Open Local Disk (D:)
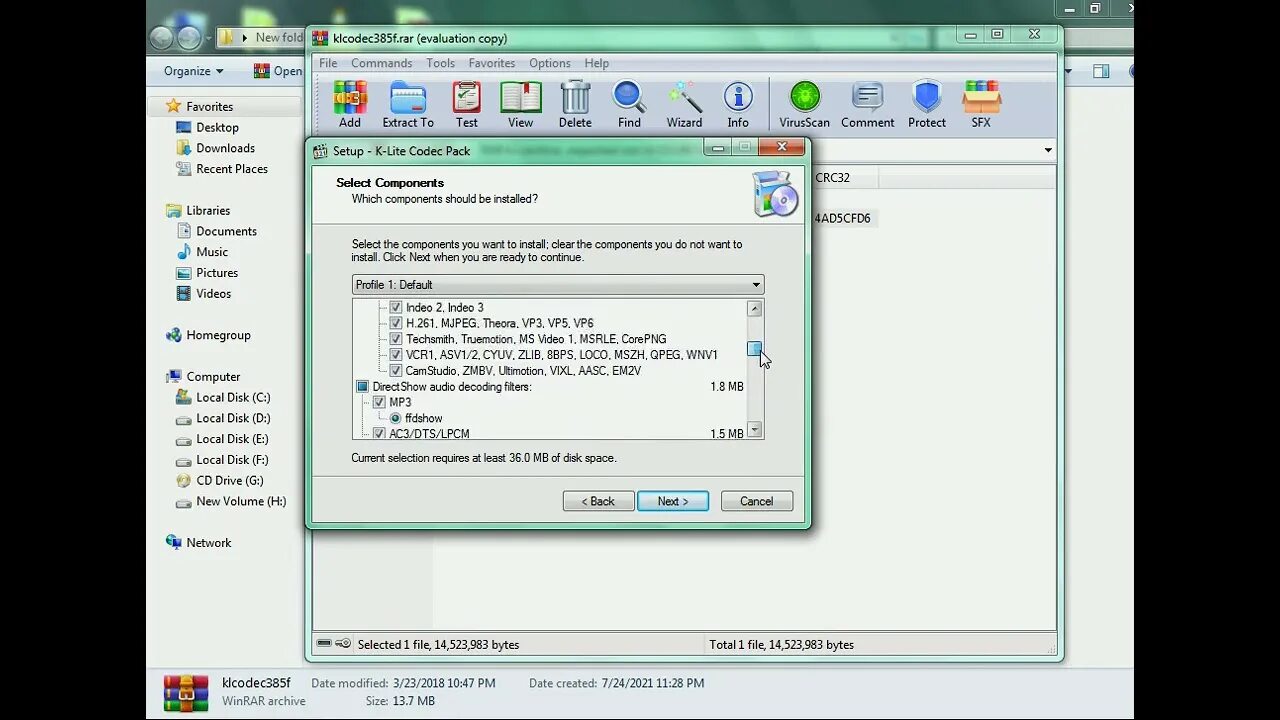 233,418
